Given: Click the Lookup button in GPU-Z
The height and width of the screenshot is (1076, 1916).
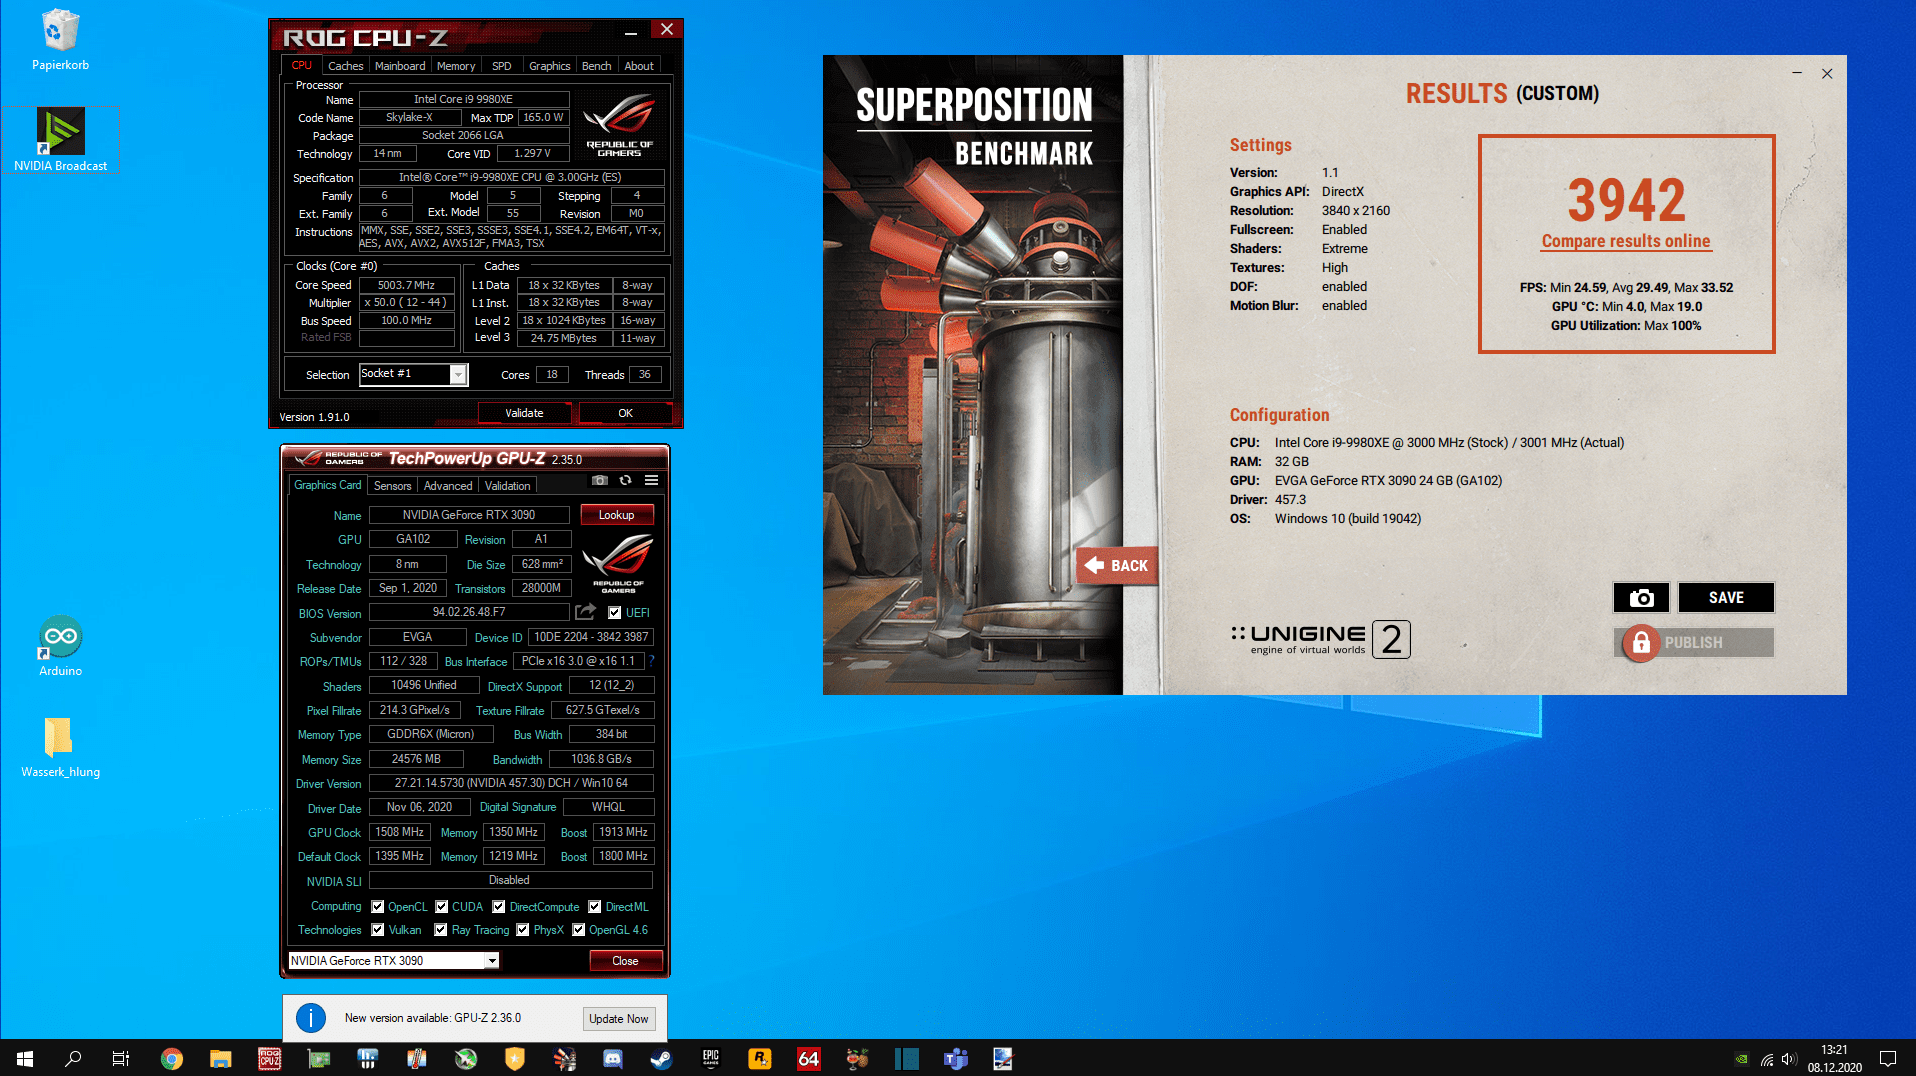Looking at the screenshot, I should pos(617,515).
